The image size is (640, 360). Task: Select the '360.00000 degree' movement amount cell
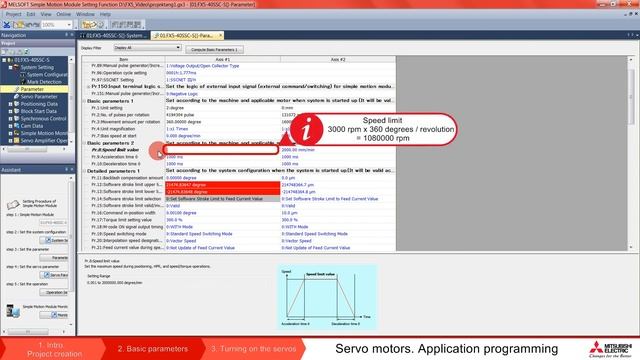pyautogui.click(x=222, y=122)
